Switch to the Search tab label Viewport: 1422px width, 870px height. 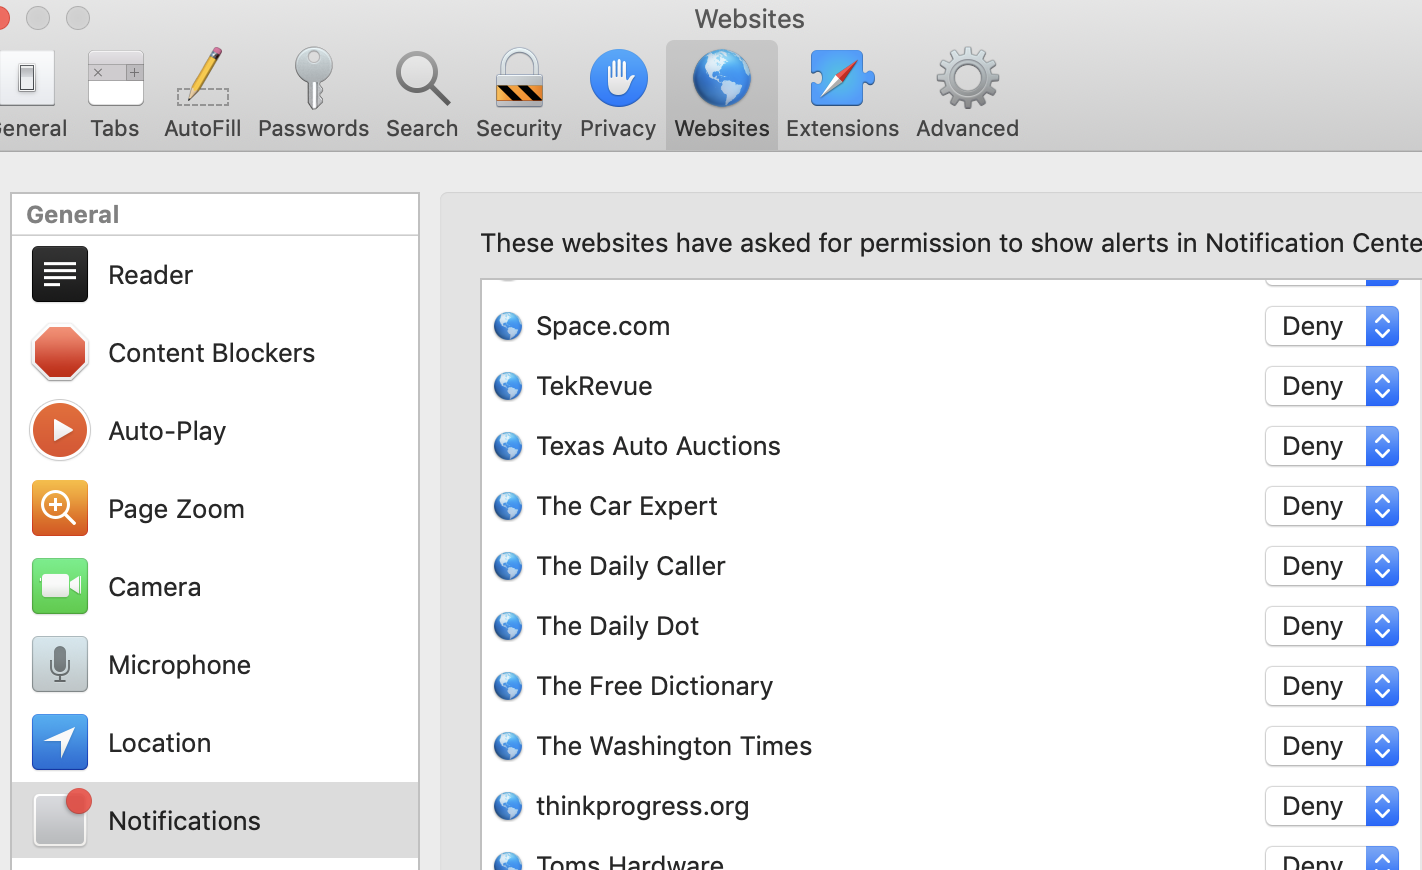(x=422, y=128)
